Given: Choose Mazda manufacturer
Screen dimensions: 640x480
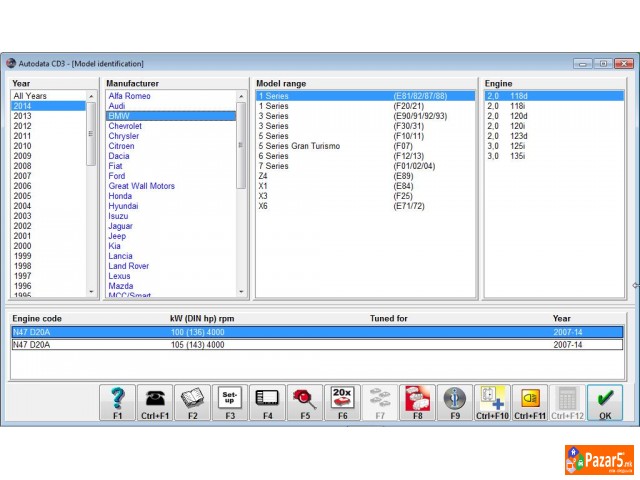Looking at the screenshot, I should tap(171, 286).
